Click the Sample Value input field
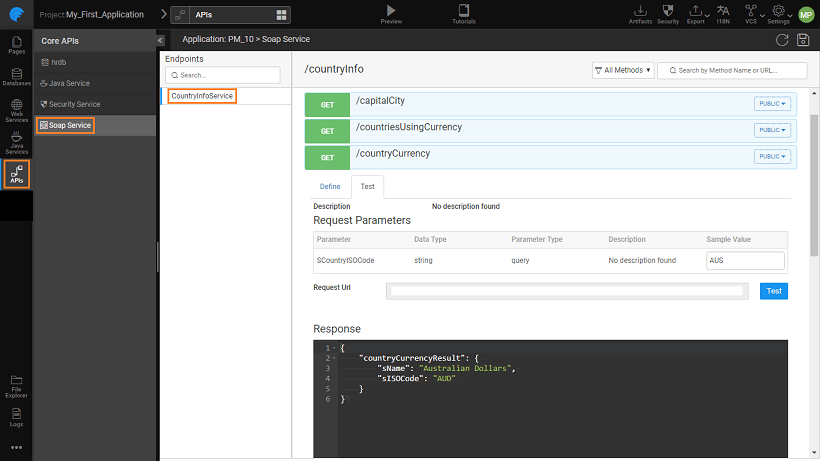Image resolution: width=820 pixels, height=461 pixels. click(744, 260)
